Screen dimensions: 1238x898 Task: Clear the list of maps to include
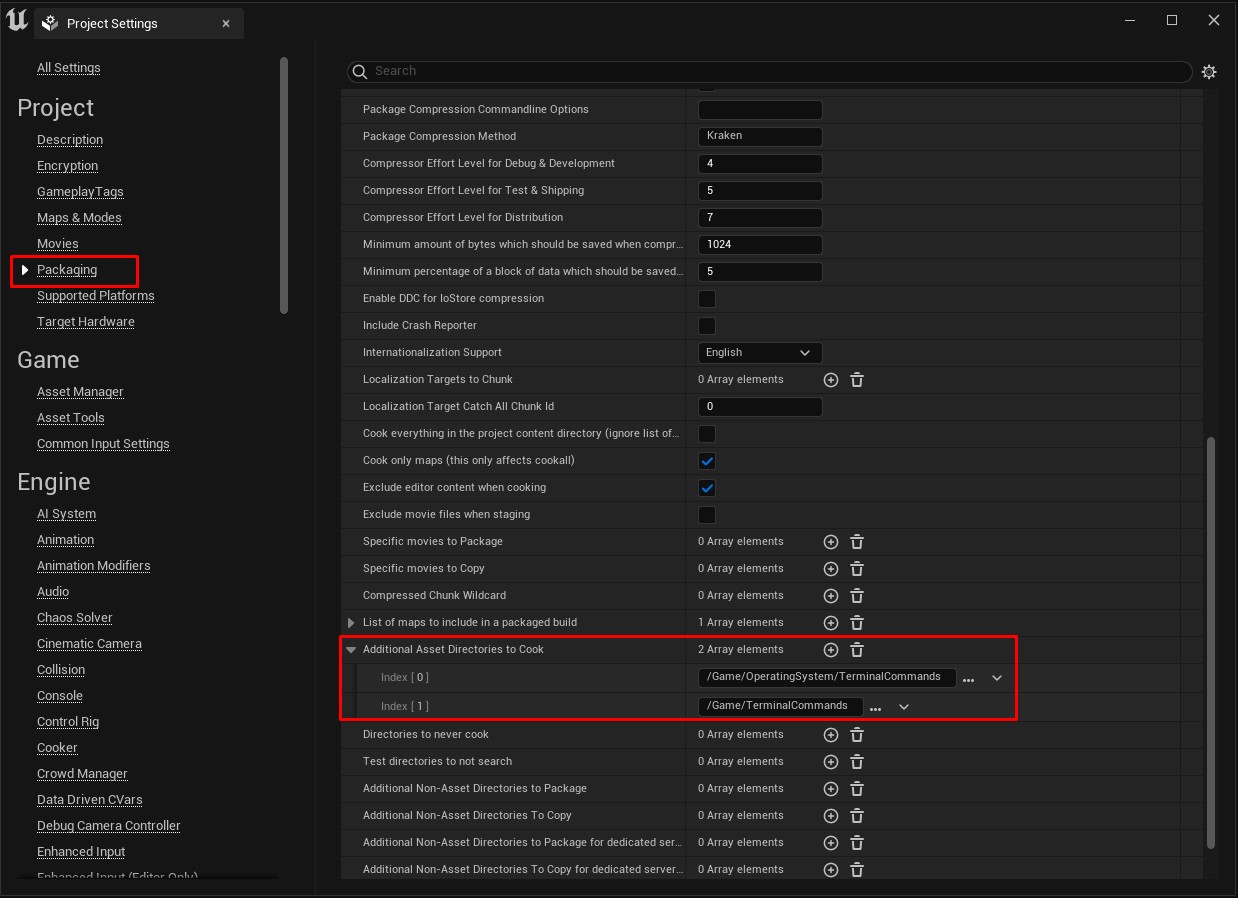[857, 623]
